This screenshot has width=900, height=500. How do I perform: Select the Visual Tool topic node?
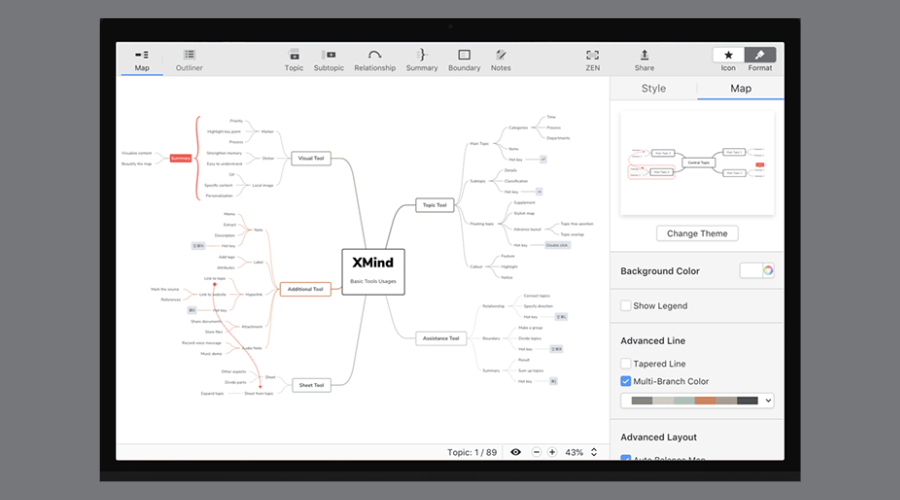pyautogui.click(x=311, y=158)
